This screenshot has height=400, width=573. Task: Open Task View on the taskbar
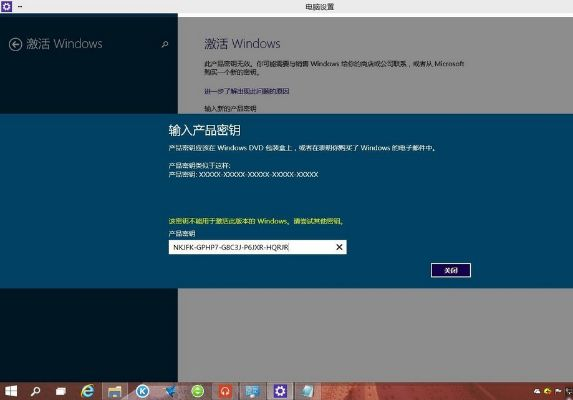(61, 392)
